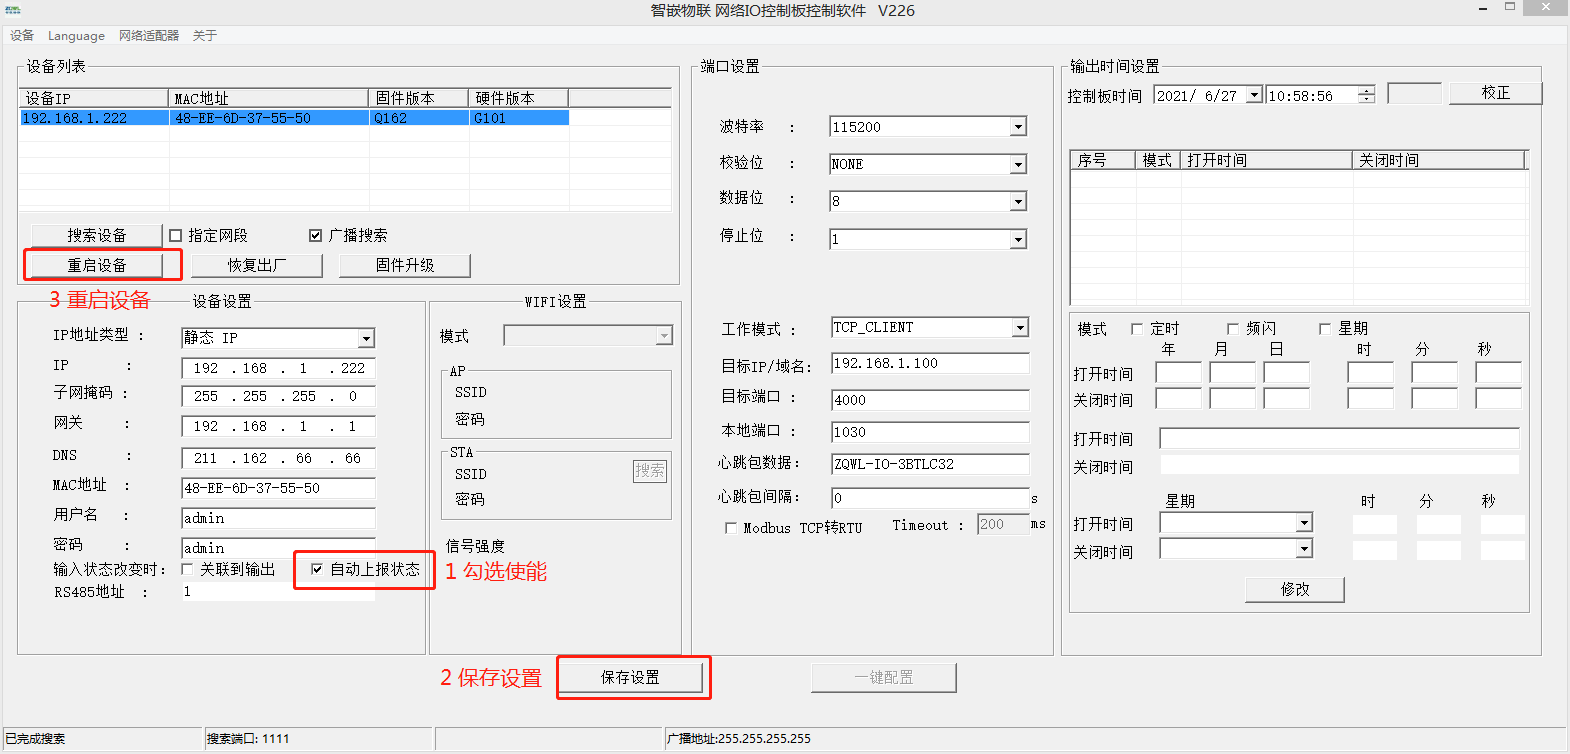1570x754 pixels.
Task: Click the 保存设置 button
Action: (x=630, y=677)
